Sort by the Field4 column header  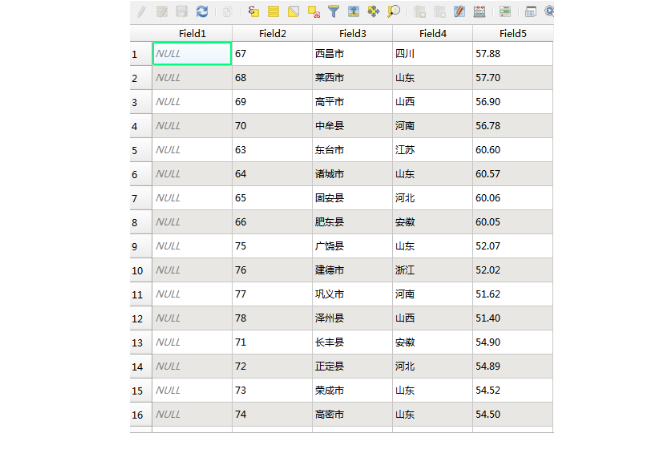tap(432, 33)
